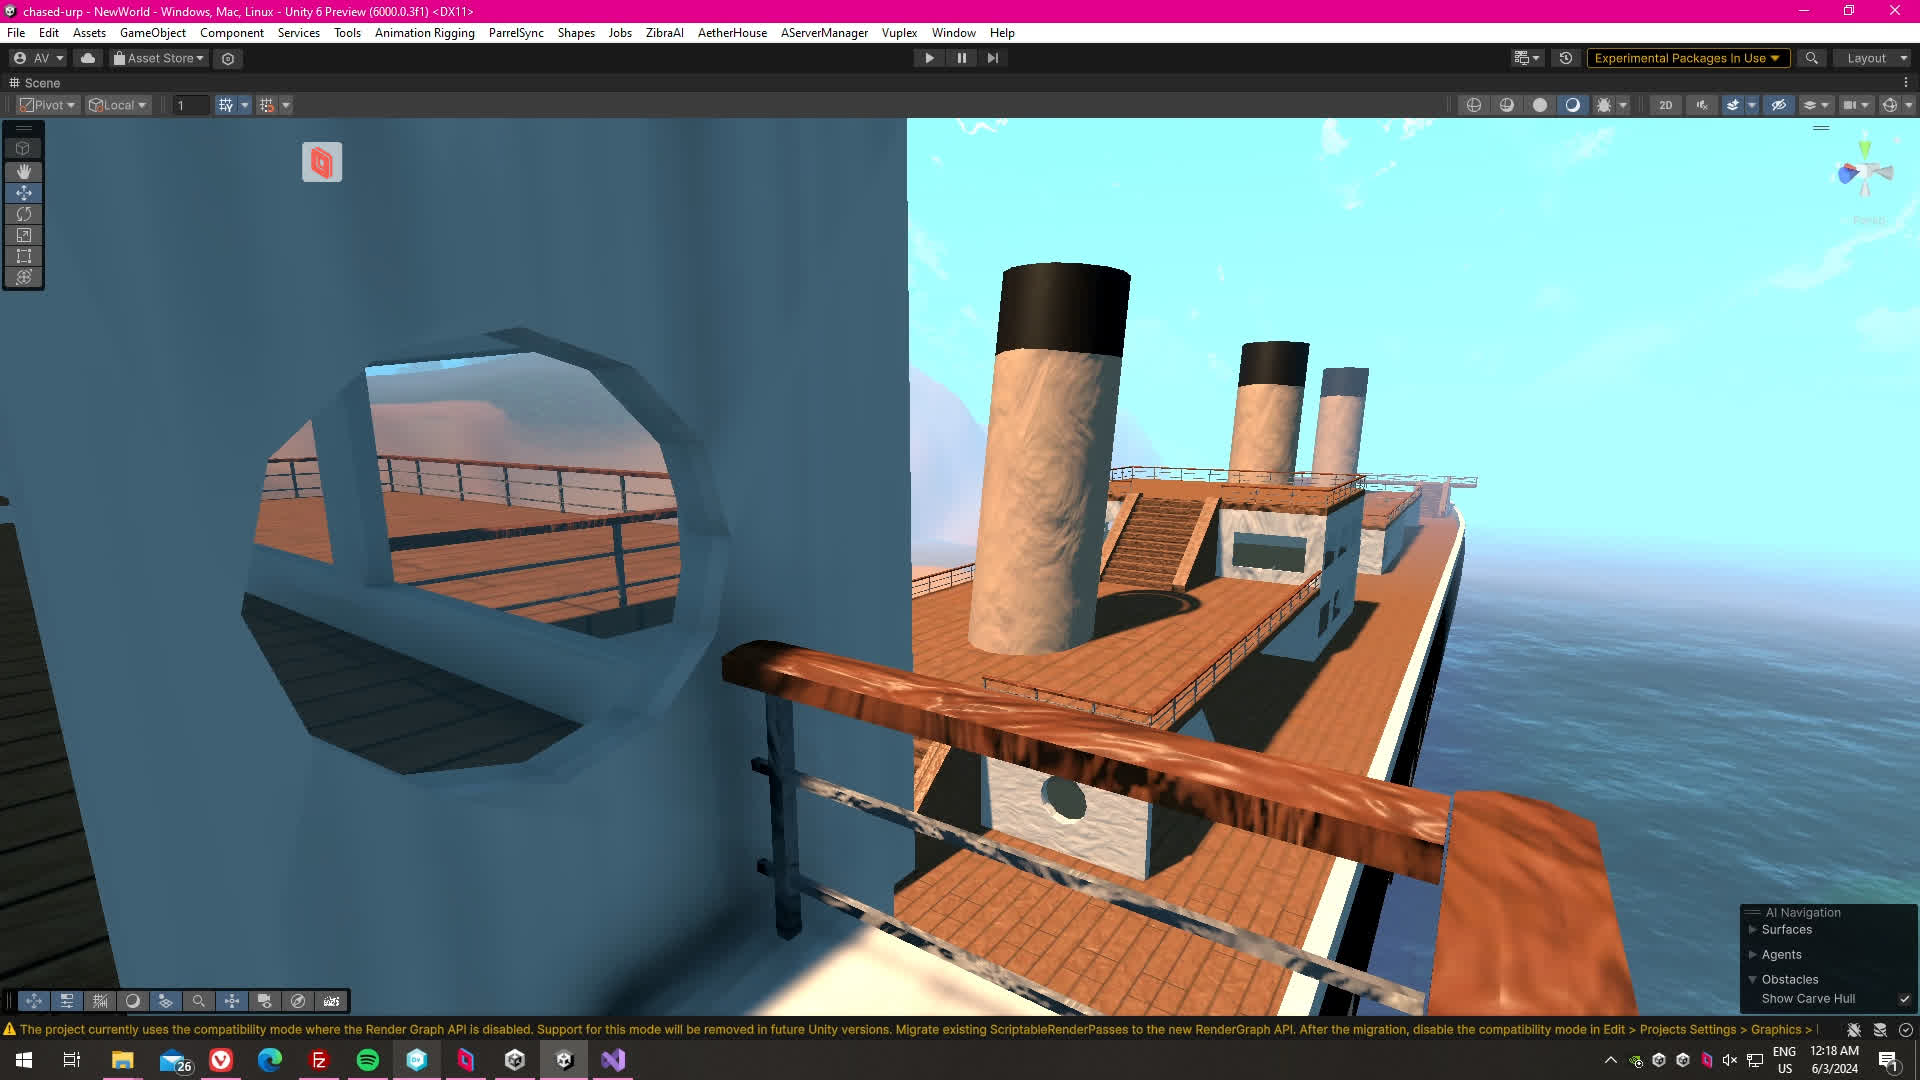The image size is (1920, 1080).
Task: Open the Layout selector button
Action: pyautogui.click(x=1871, y=58)
